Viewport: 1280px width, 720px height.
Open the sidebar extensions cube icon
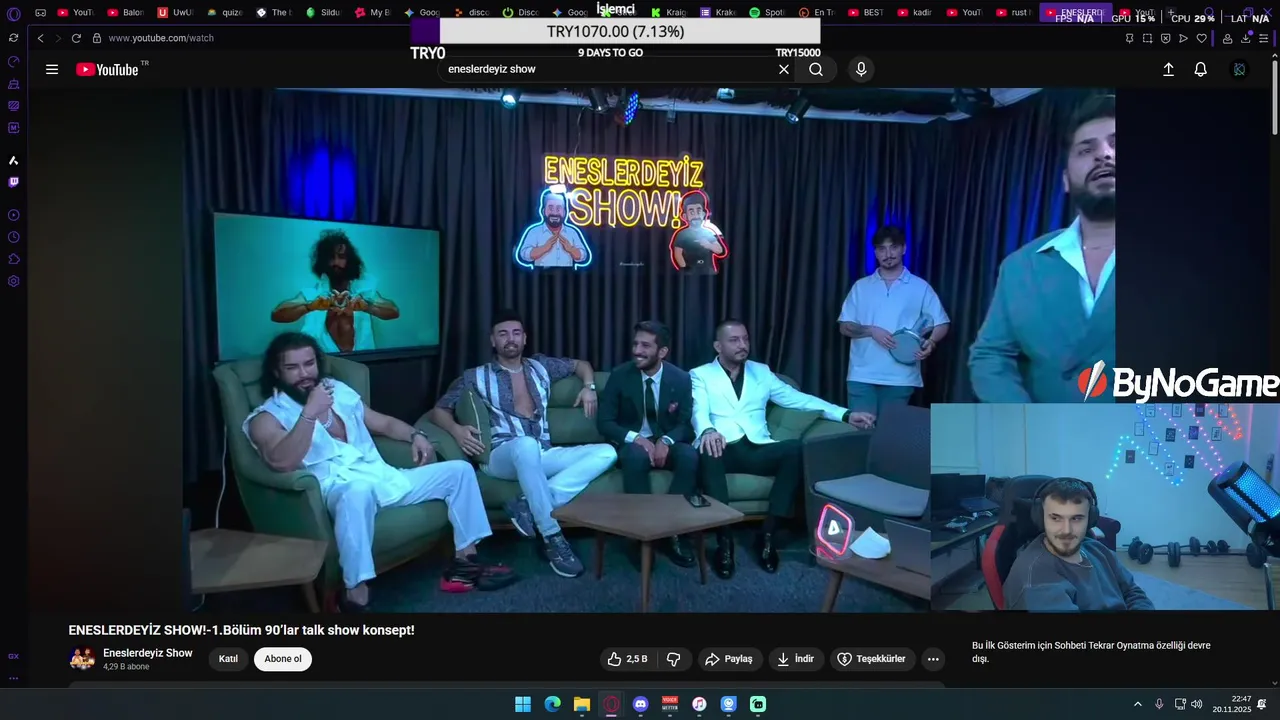point(13,259)
